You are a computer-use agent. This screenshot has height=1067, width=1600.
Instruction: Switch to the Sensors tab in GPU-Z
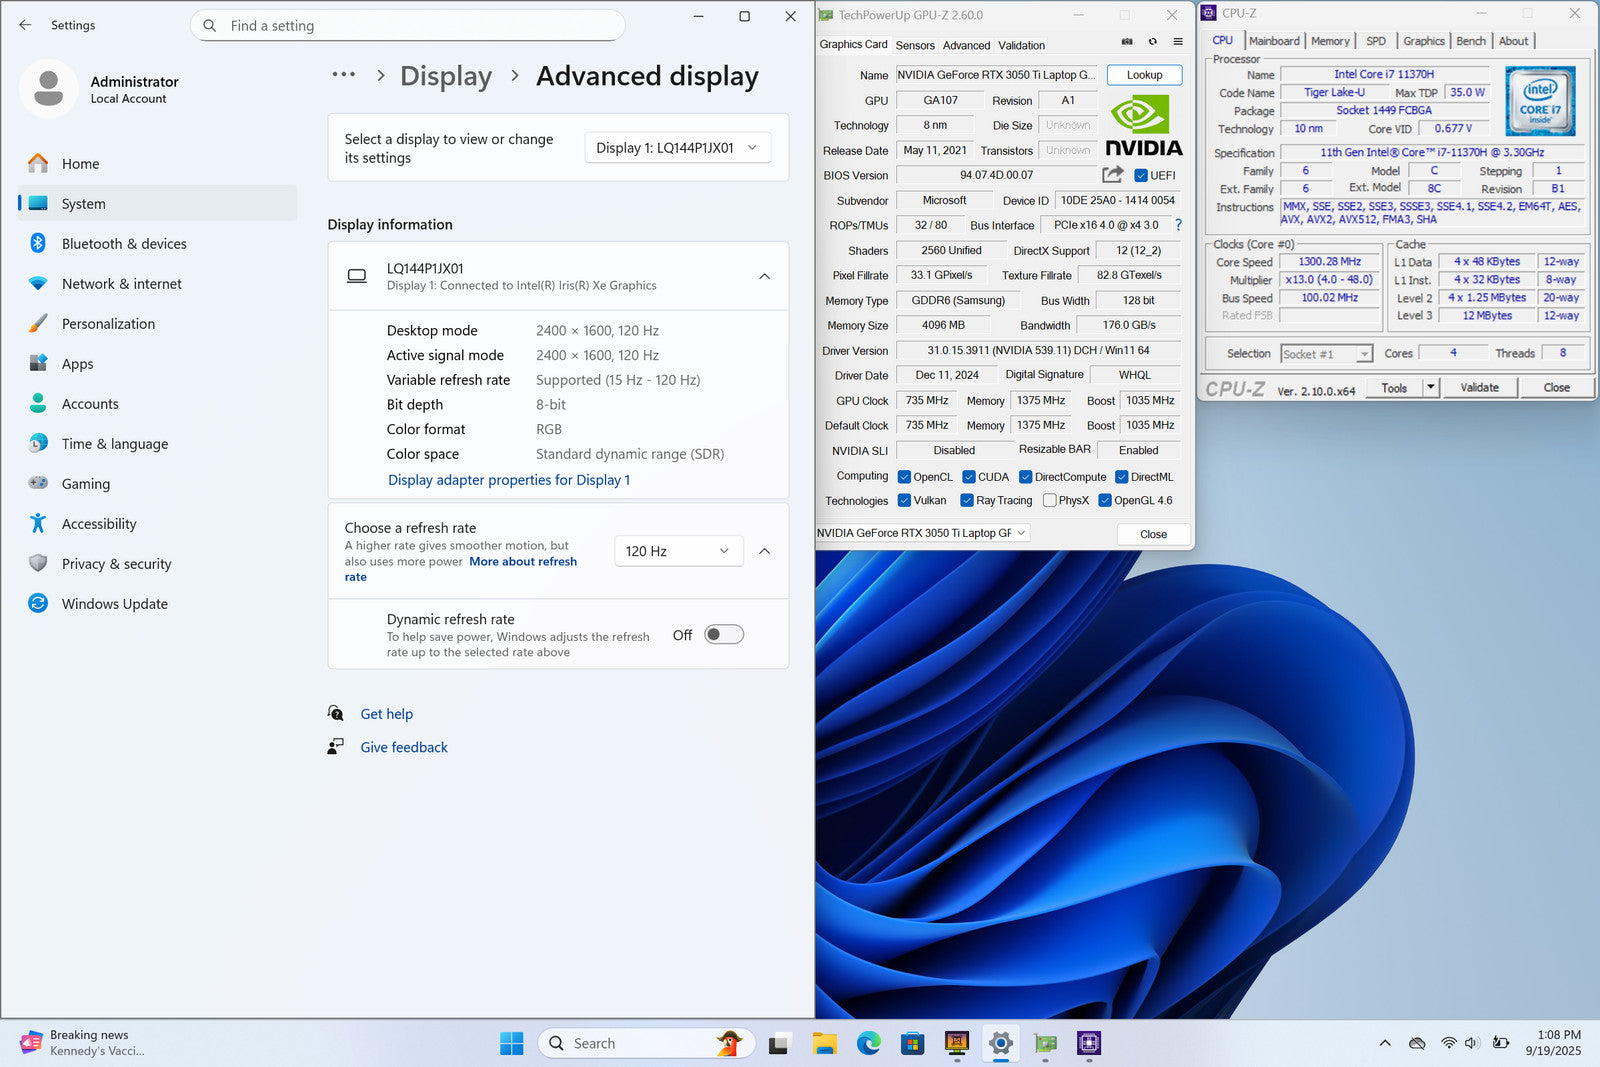point(914,45)
